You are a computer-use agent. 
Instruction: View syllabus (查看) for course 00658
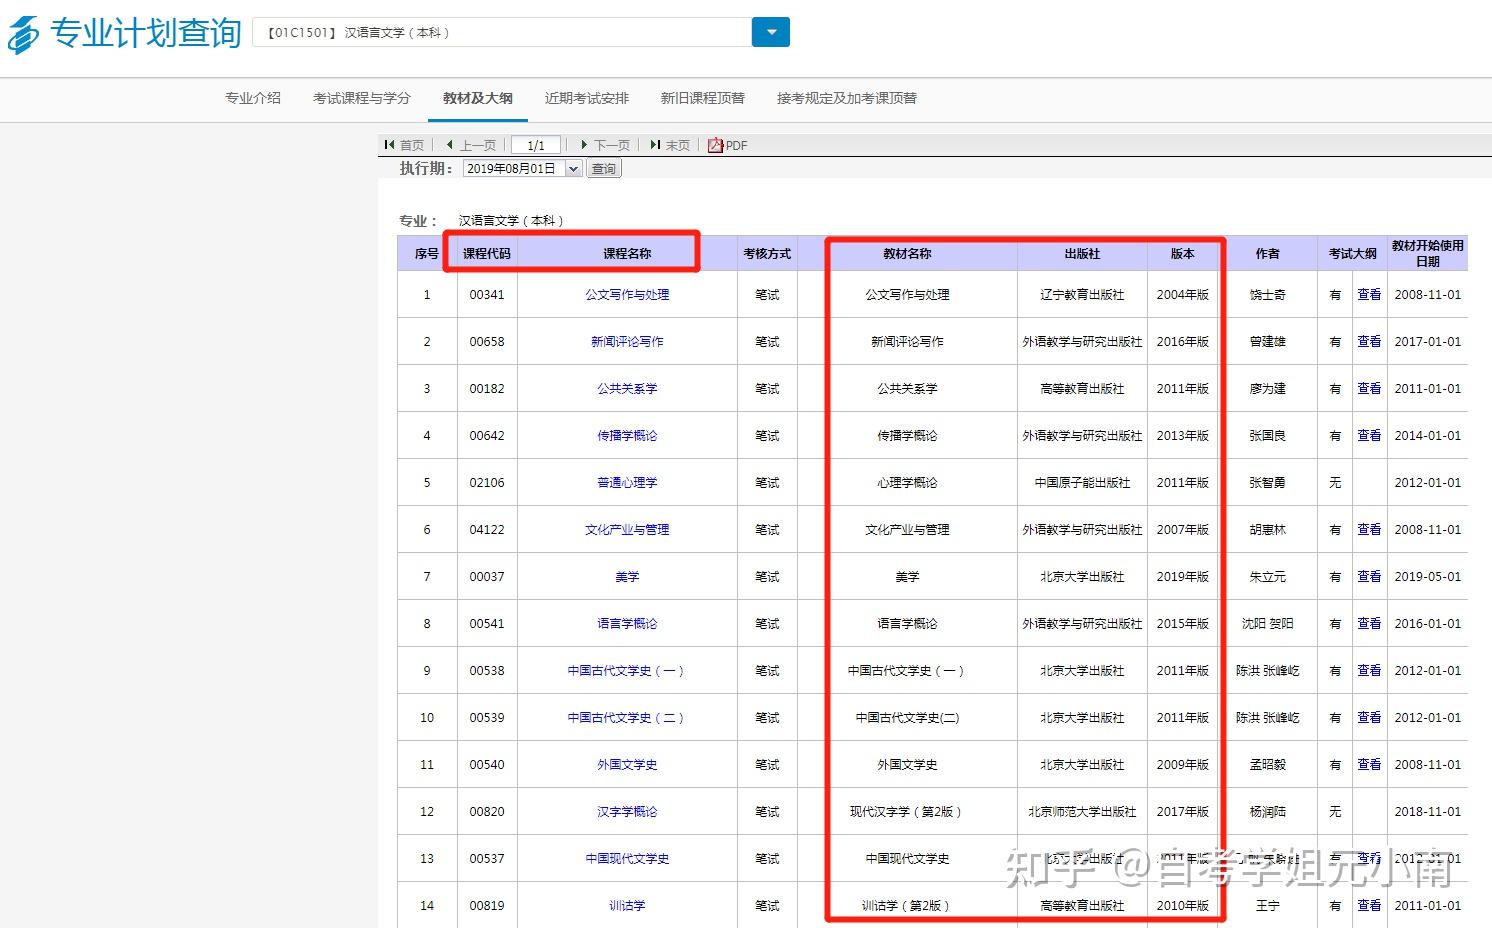(x=1369, y=342)
